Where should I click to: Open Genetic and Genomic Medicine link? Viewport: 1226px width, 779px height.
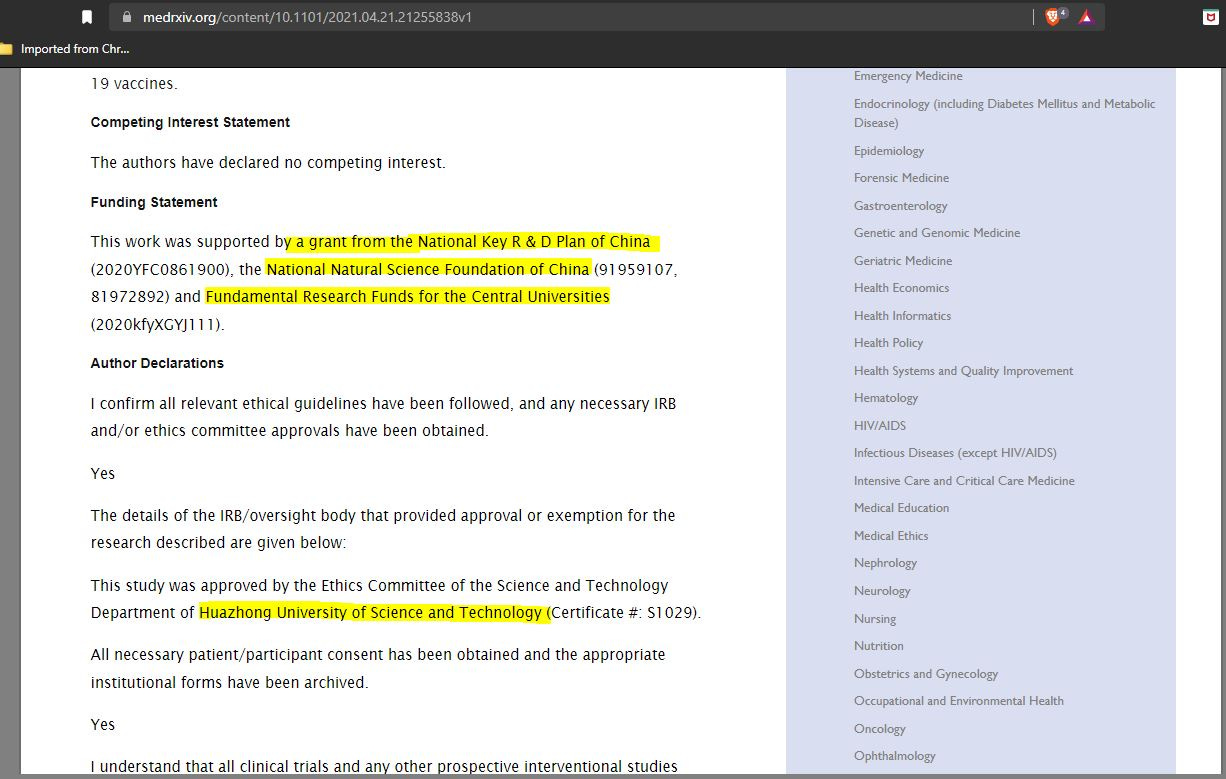[937, 233]
